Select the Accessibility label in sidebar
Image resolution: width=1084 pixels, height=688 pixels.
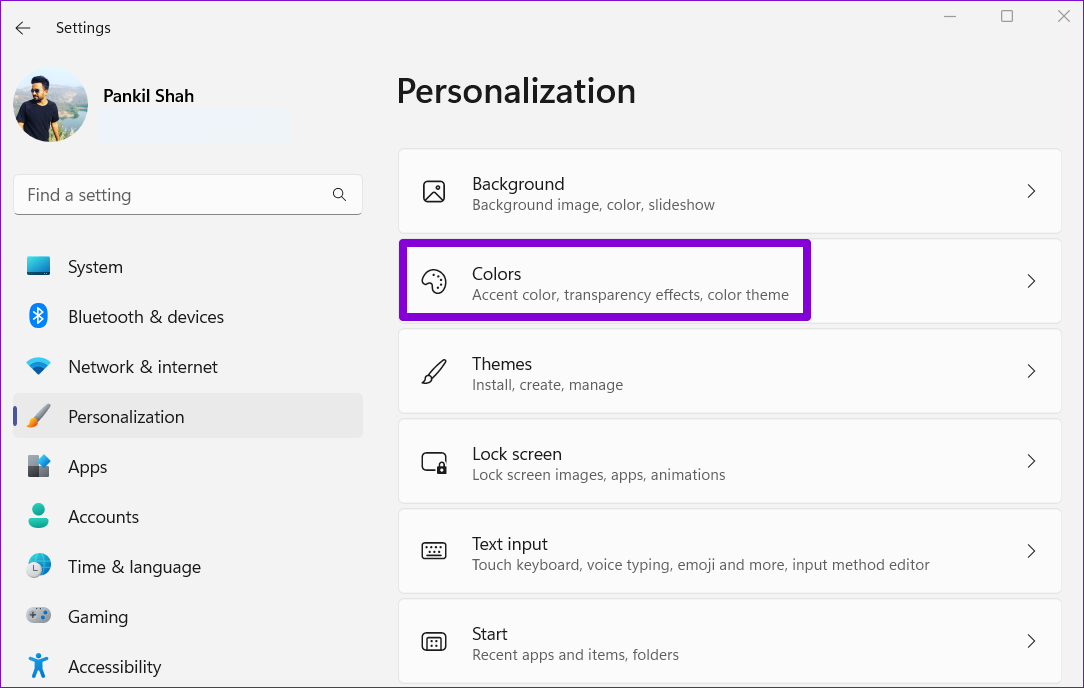point(115,667)
